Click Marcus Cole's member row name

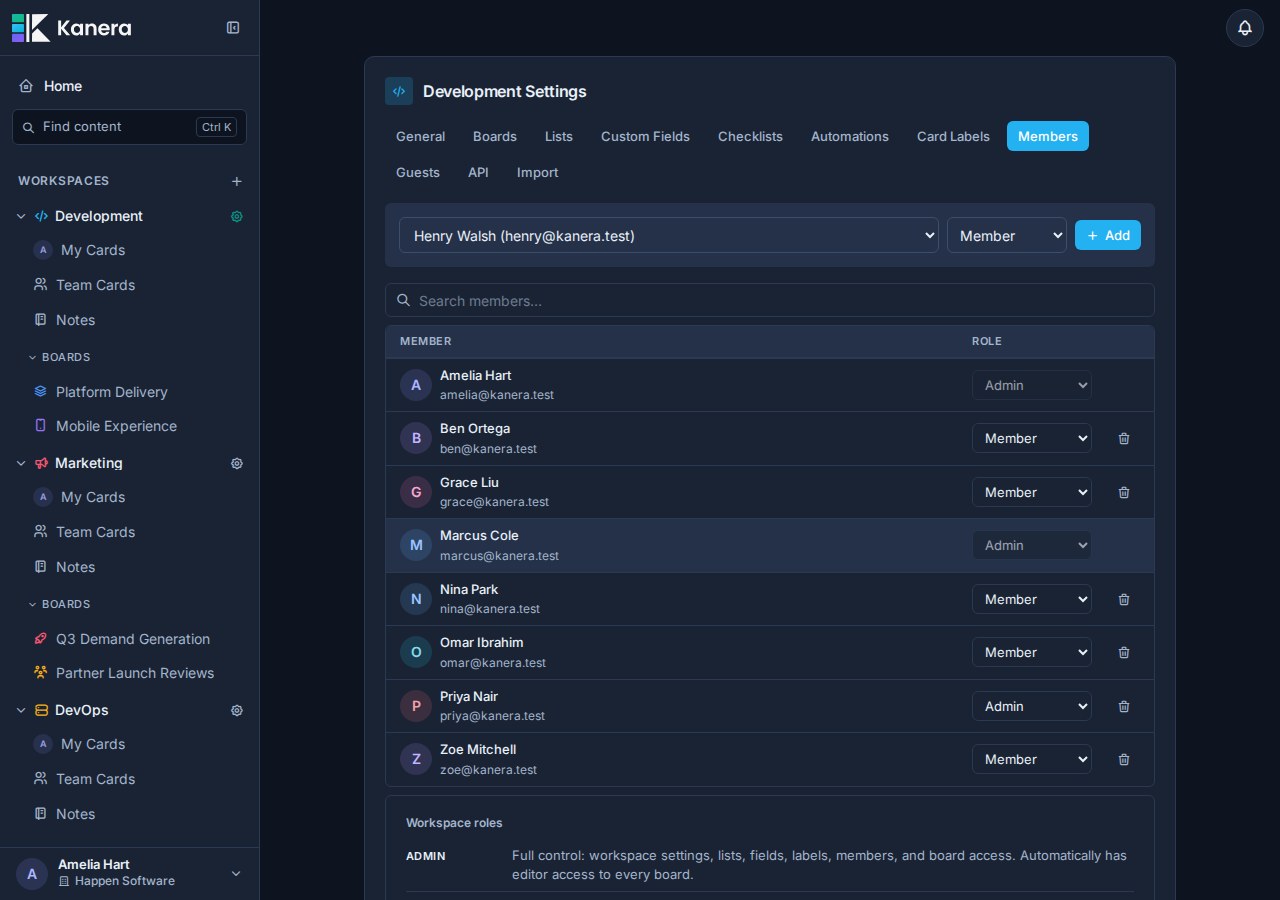(x=479, y=535)
